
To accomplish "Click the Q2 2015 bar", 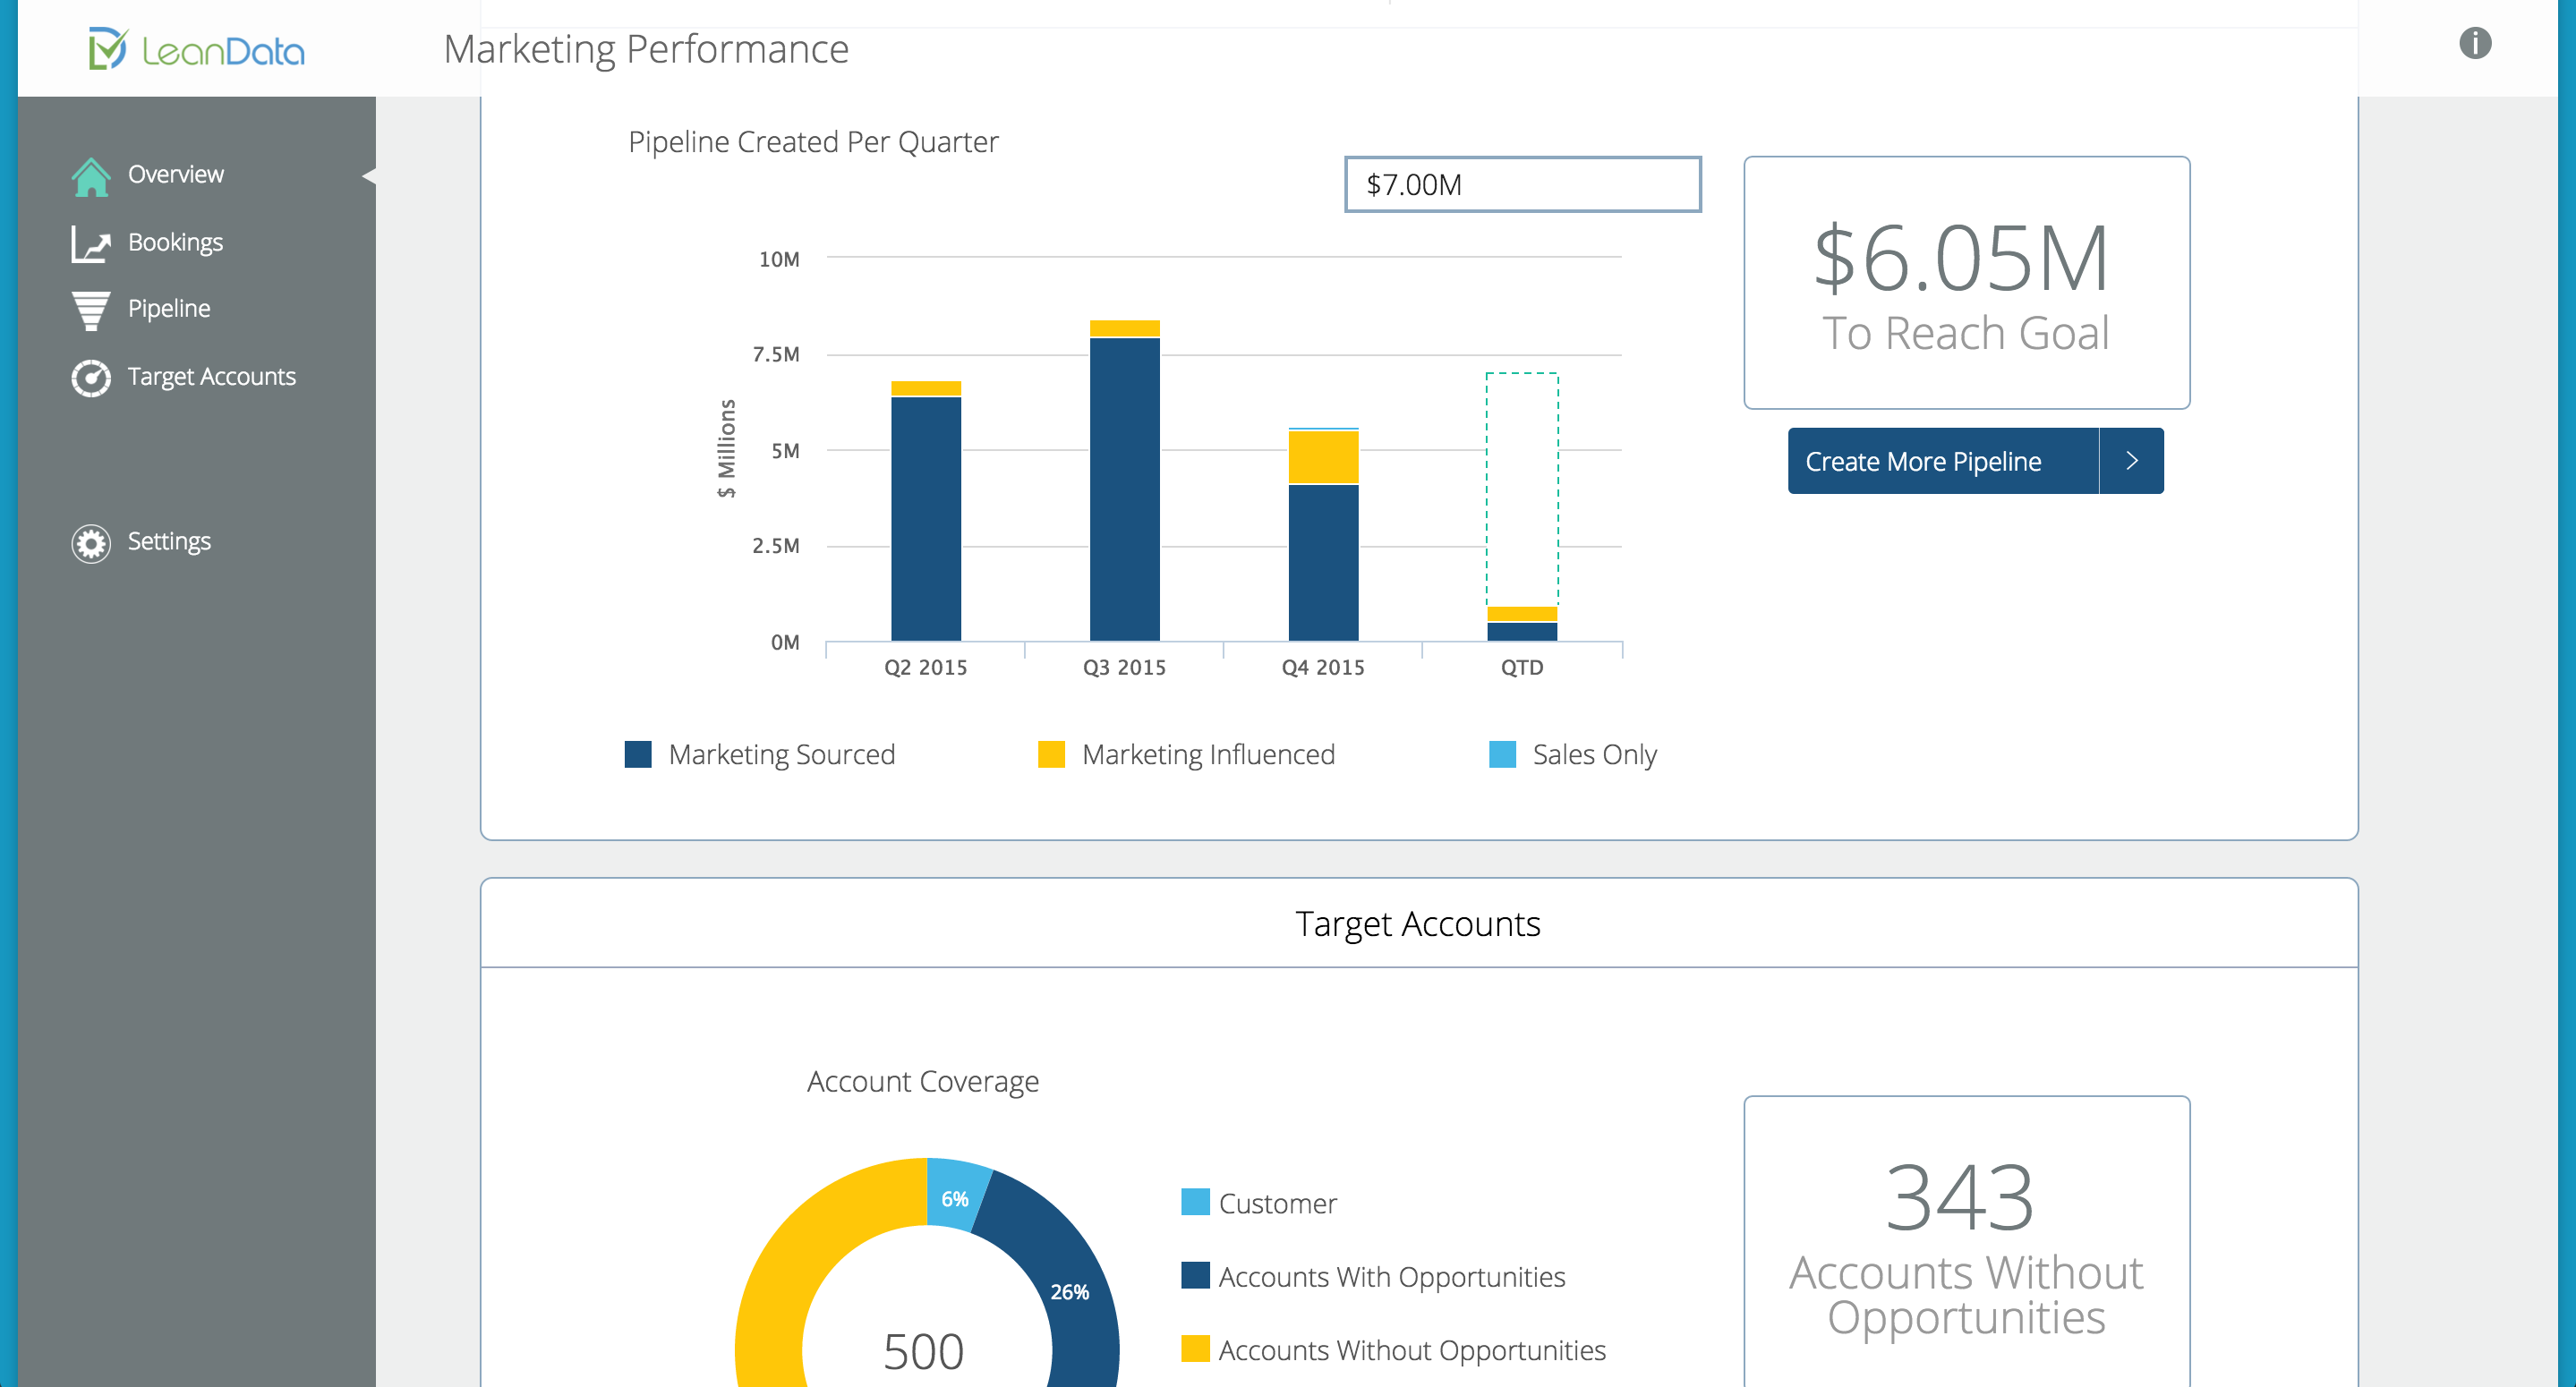I will 926,511.
